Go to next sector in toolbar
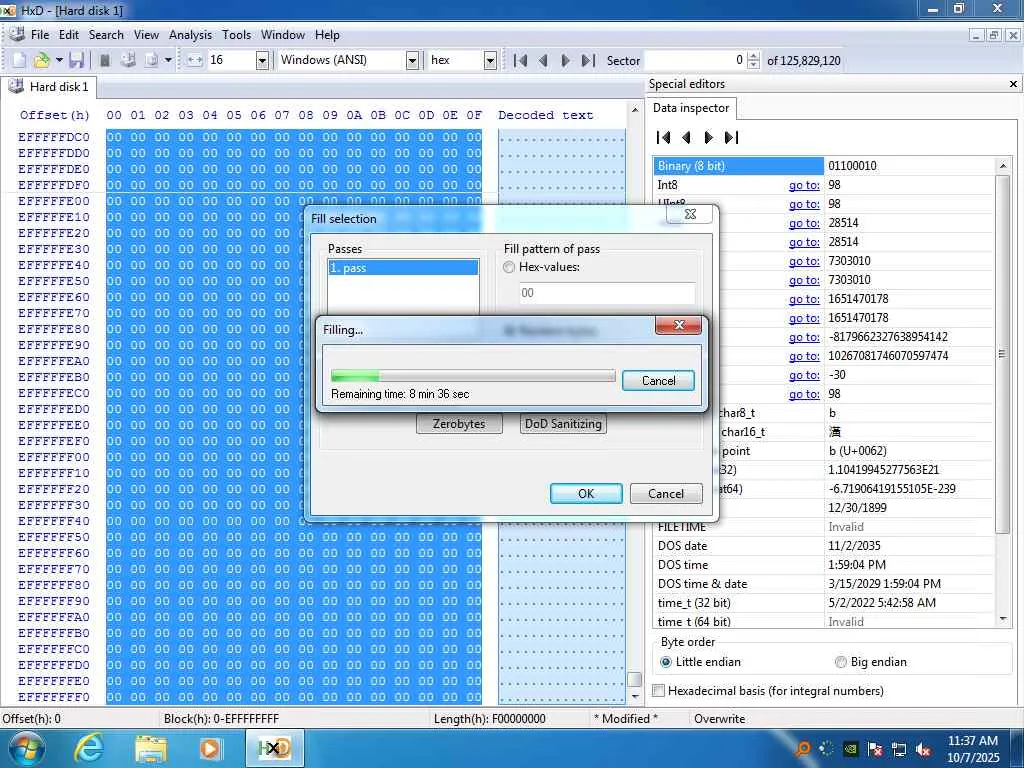1024x768 pixels. 566,61
